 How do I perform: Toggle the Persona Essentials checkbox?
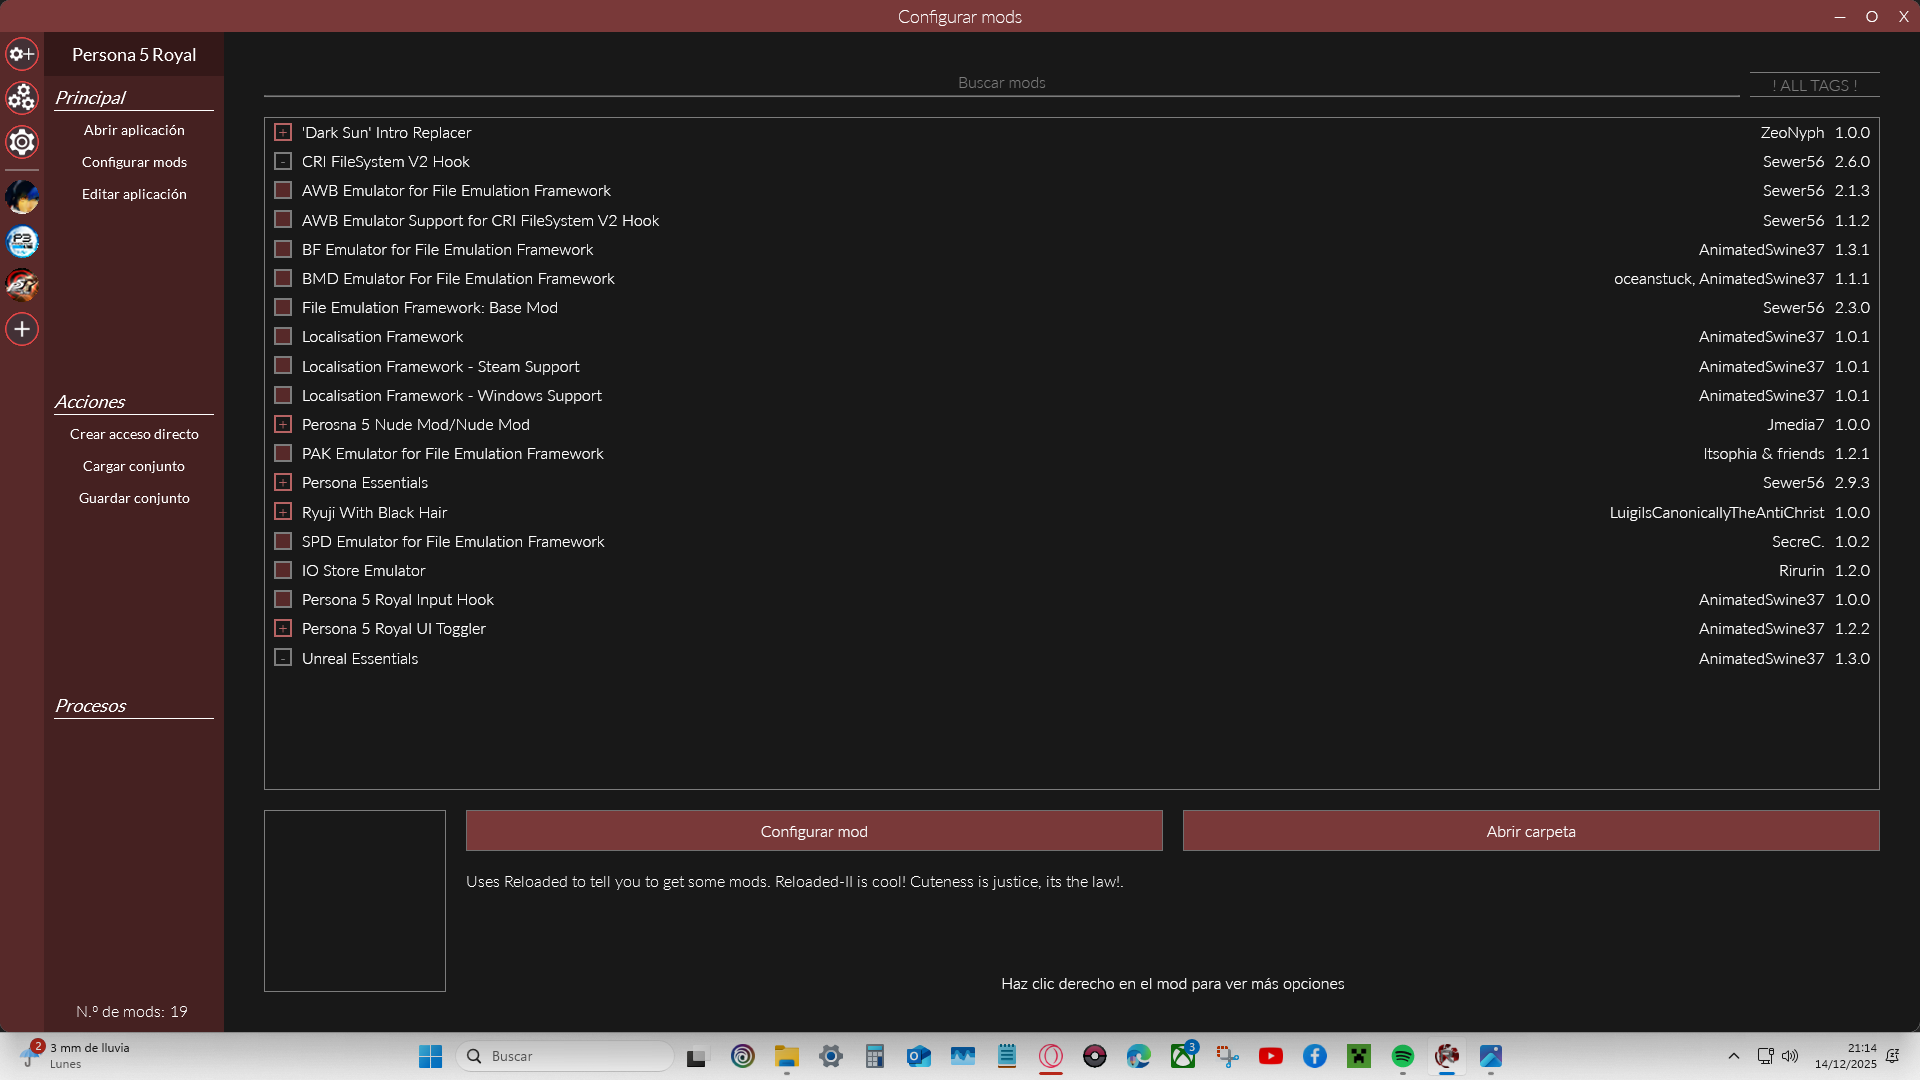click(x=283, y=482)
